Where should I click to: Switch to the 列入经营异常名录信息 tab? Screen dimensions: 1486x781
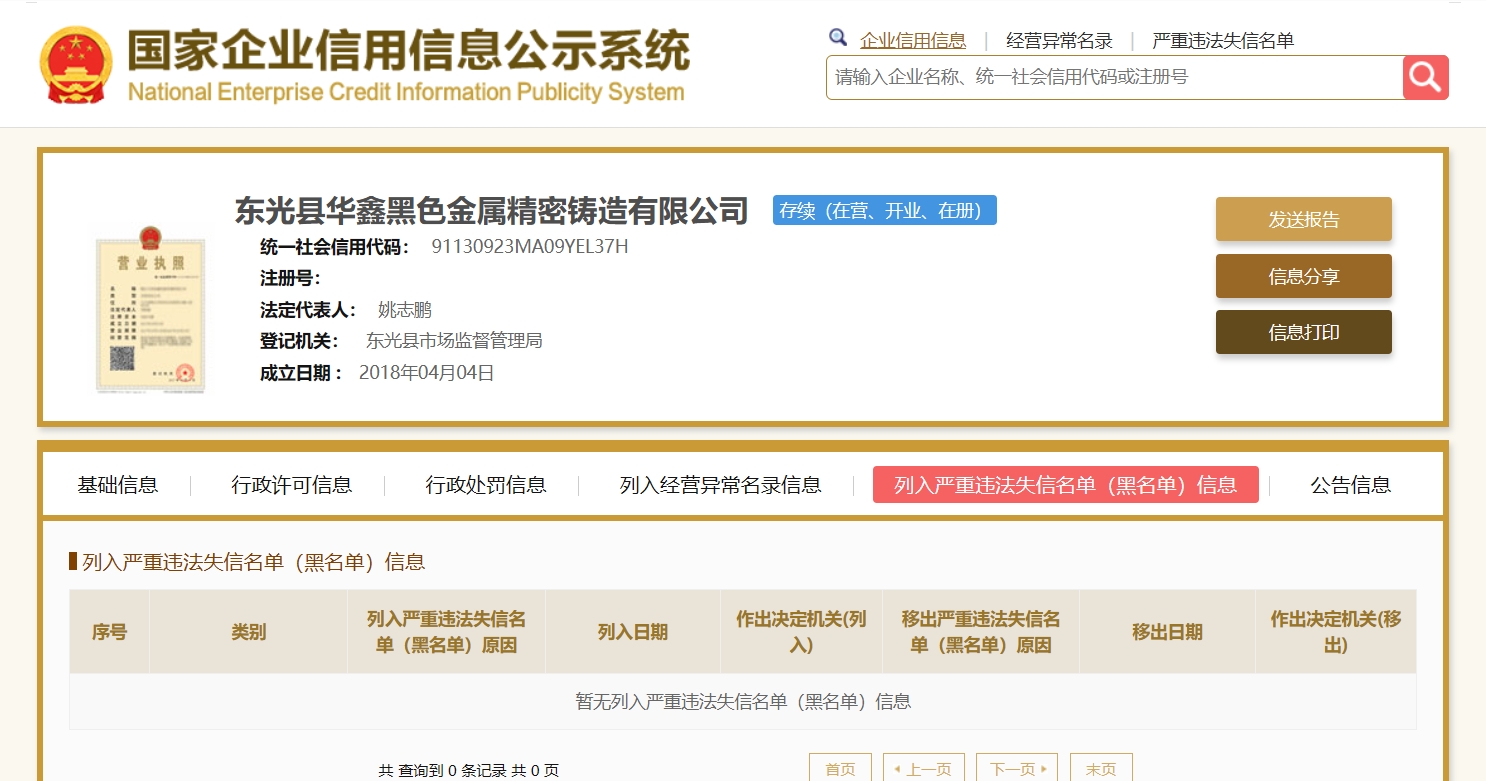(x=720, y=485)
